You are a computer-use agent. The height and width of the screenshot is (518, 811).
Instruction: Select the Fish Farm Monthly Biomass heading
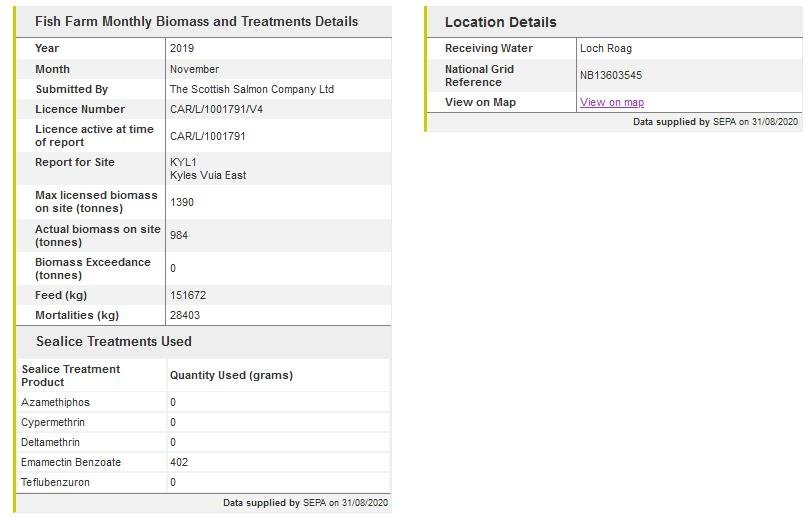196,21
